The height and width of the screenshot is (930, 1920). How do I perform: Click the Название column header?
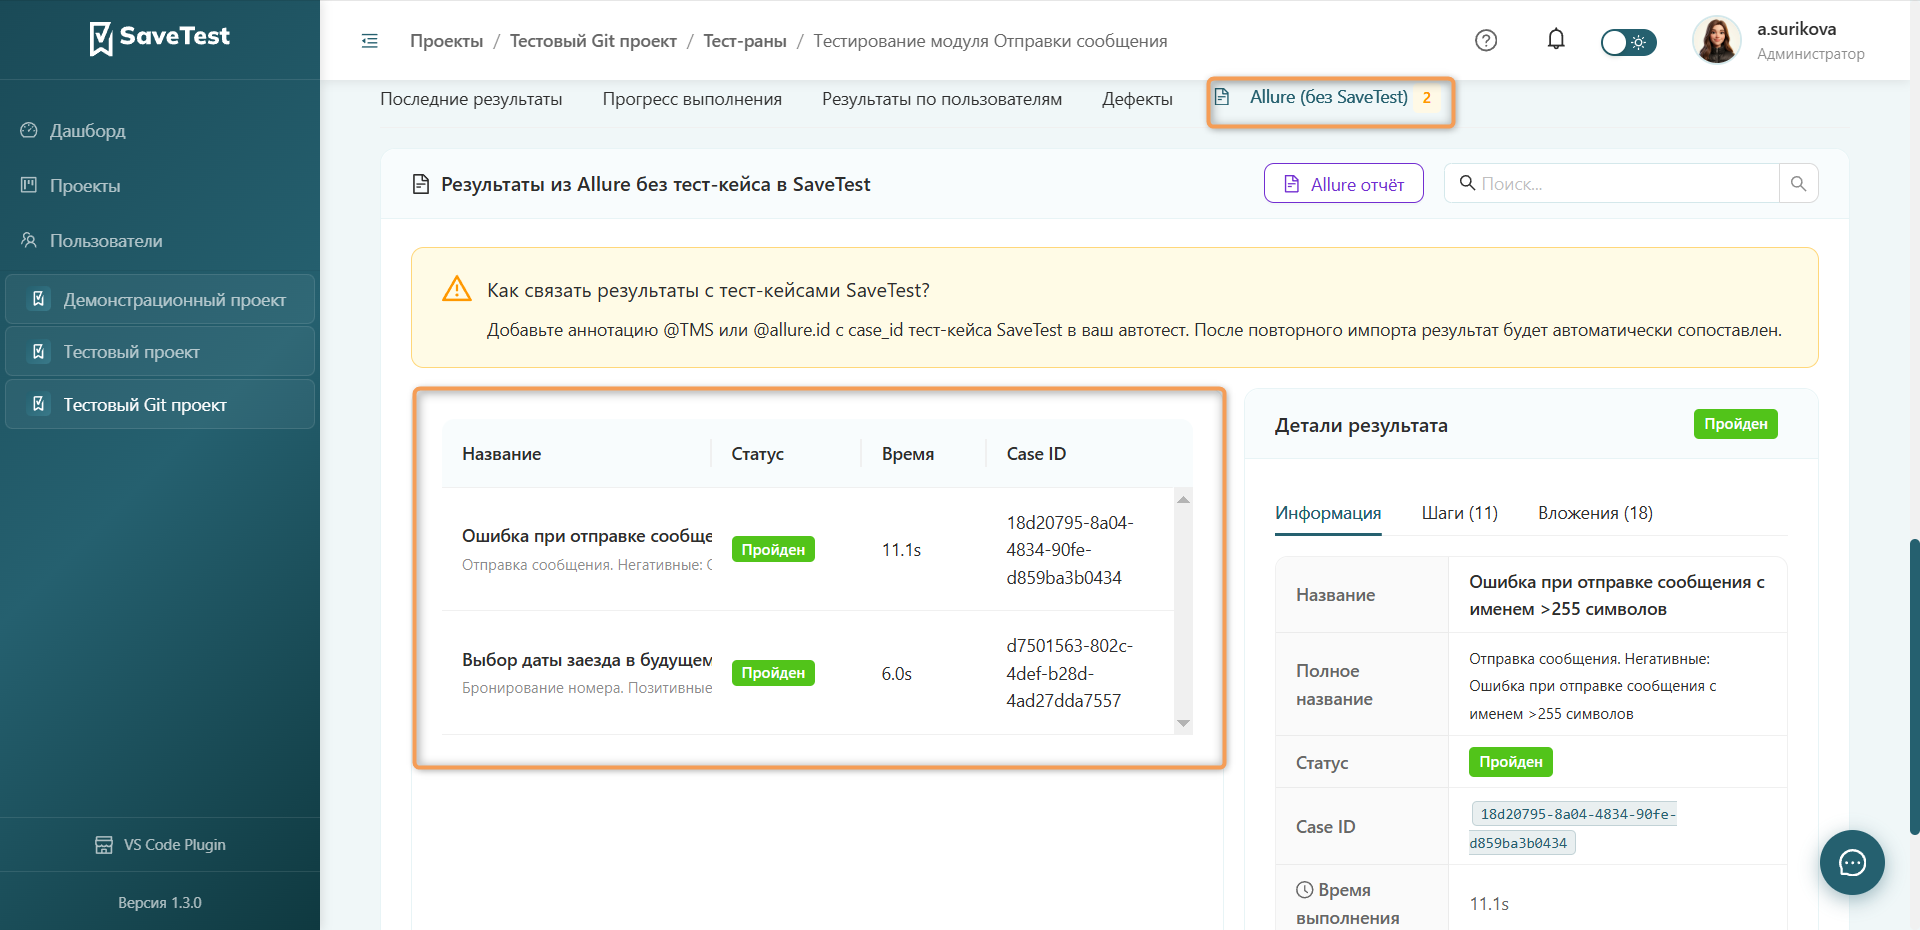click(502, 454)
